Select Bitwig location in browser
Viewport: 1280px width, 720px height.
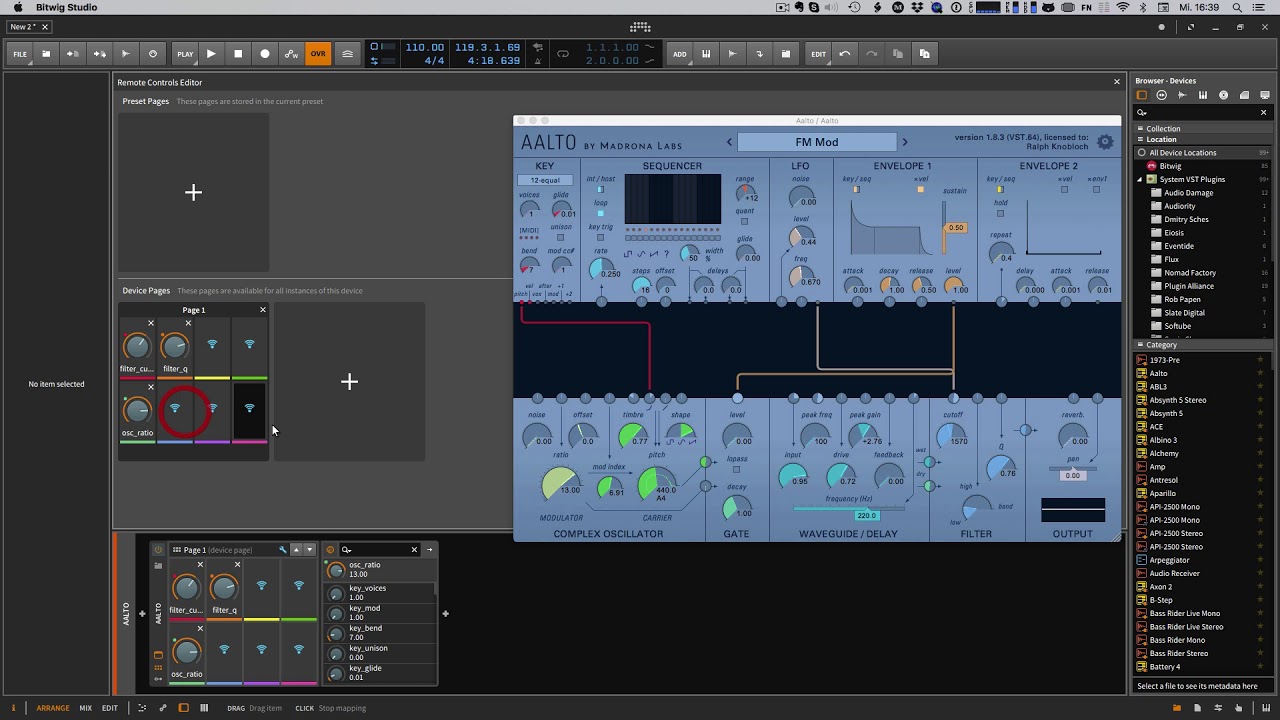click(1170, 166)
